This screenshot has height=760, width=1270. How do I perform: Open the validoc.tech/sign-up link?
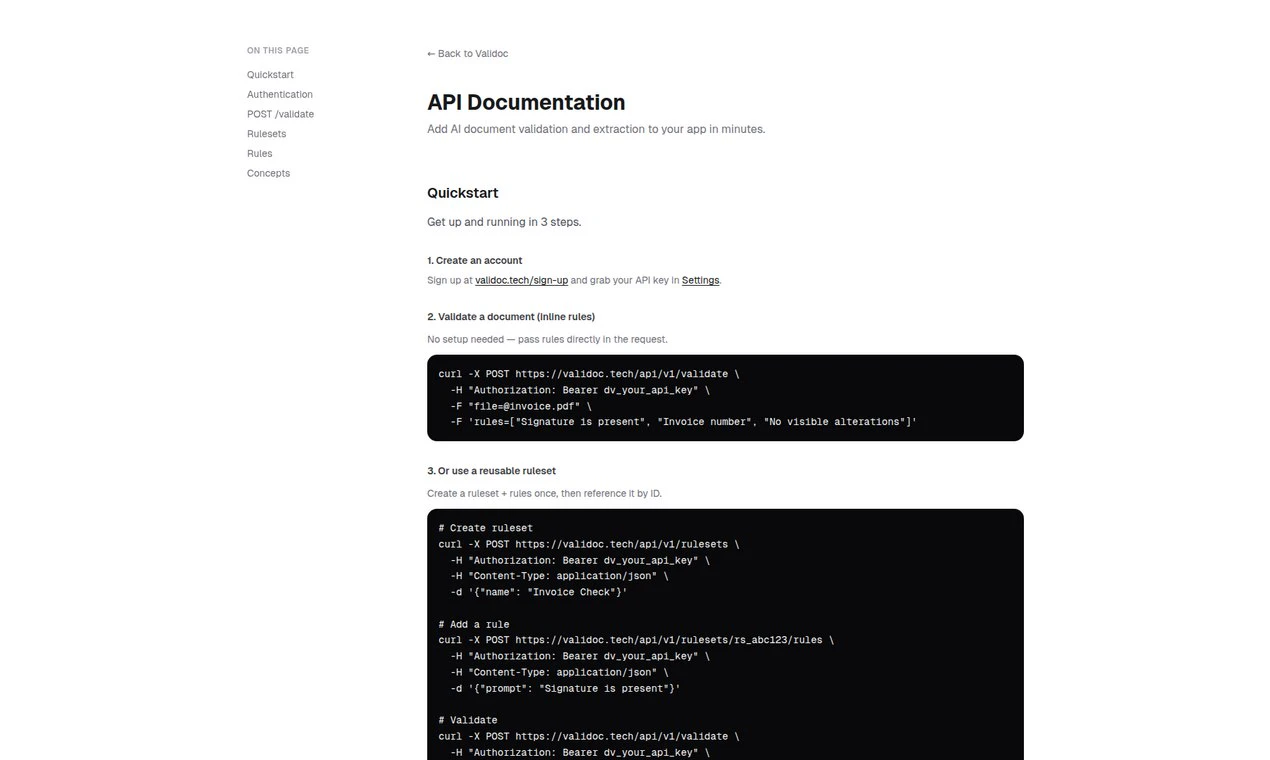521,280
